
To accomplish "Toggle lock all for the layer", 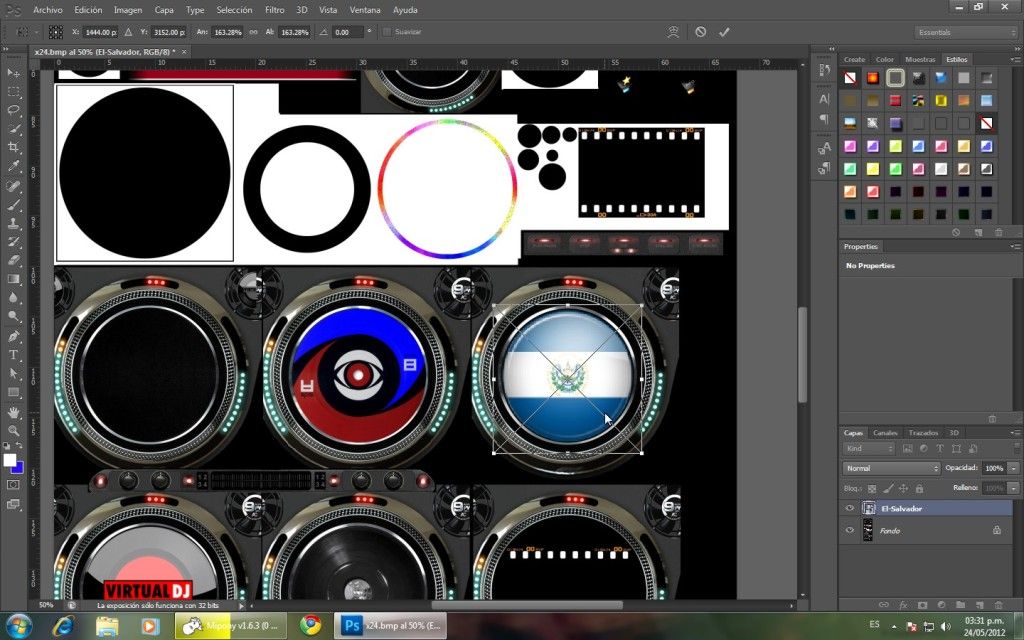I will click(x=920, y=488).
